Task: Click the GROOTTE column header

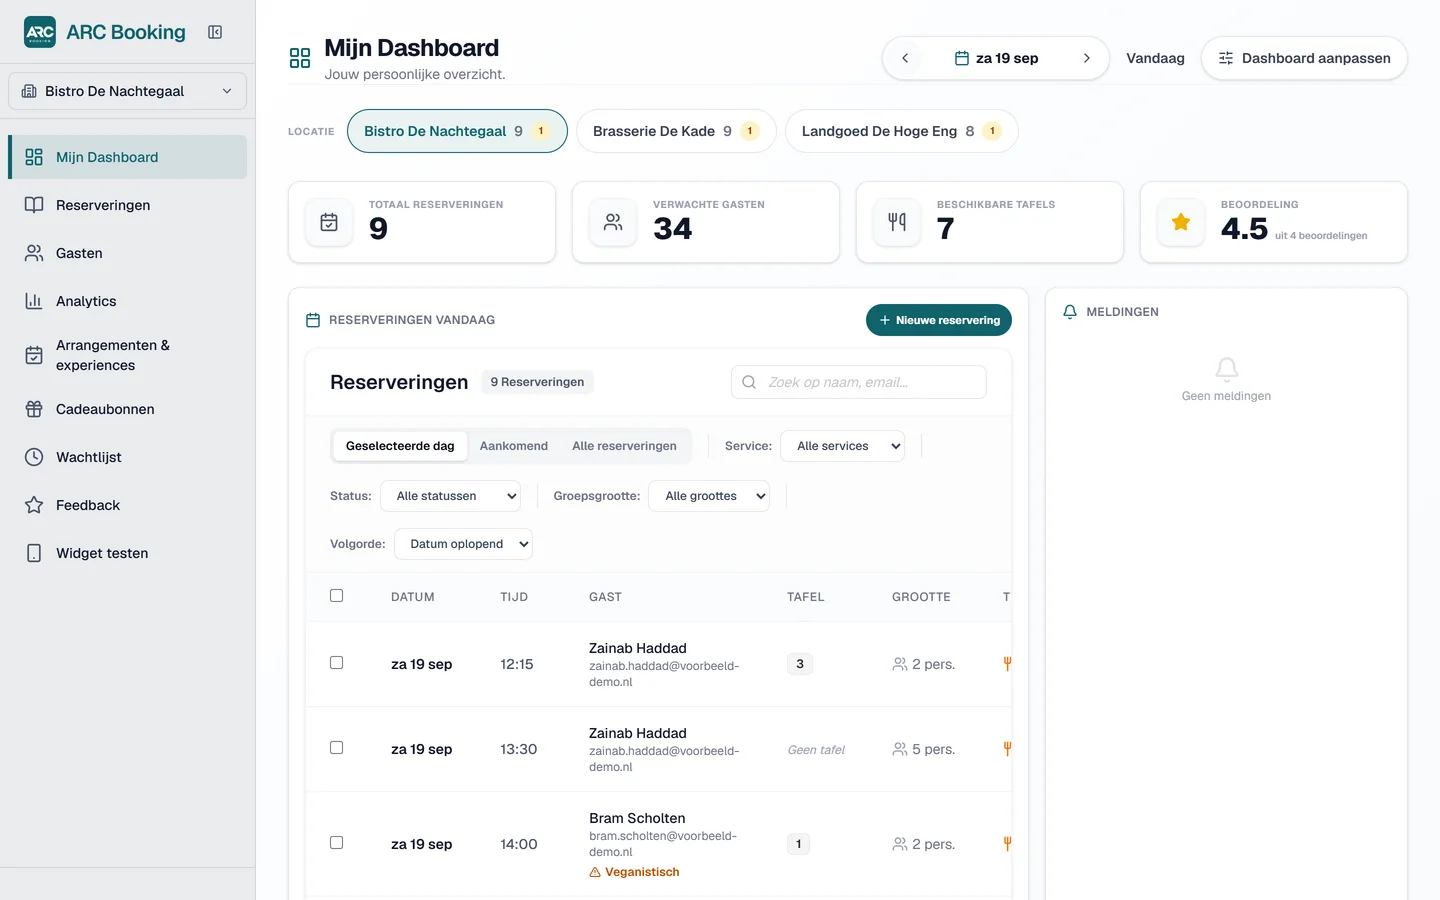Action: click(921, 597)
